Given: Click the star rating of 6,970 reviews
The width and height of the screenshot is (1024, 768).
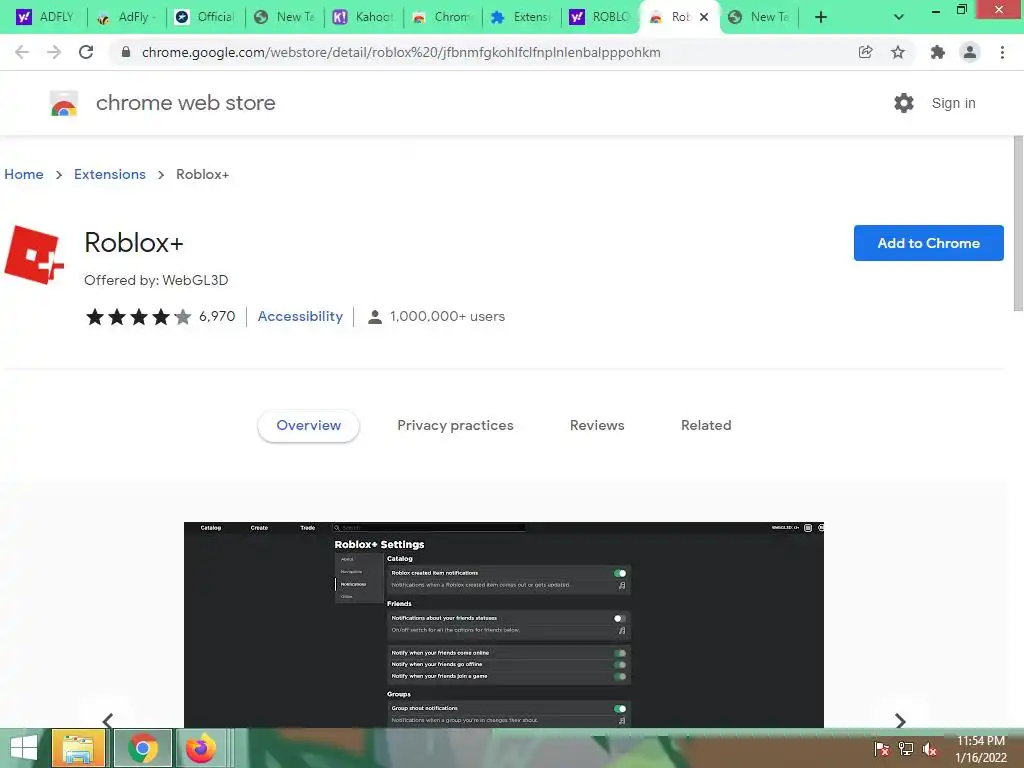Looking at the screenshot, I should click(160, 317).
